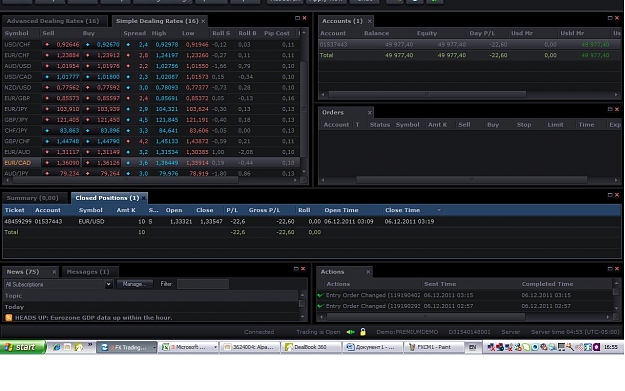Close the News (75) tab

(x=54, y=272)
